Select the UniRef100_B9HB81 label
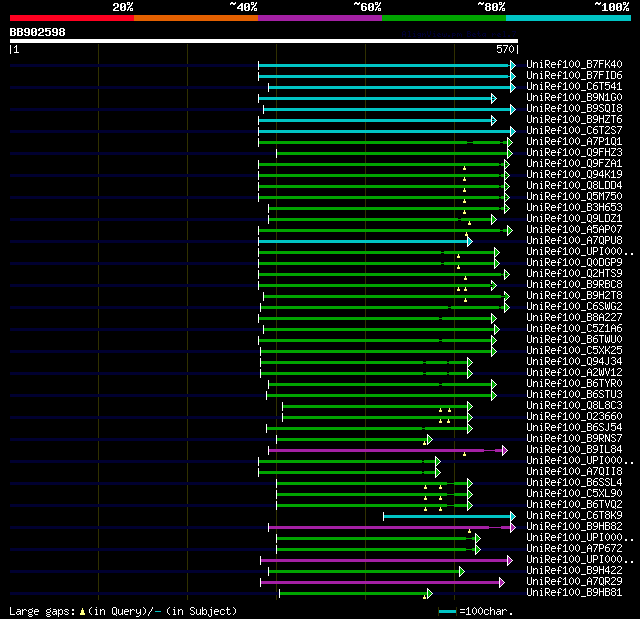 (x=574, y=593)
